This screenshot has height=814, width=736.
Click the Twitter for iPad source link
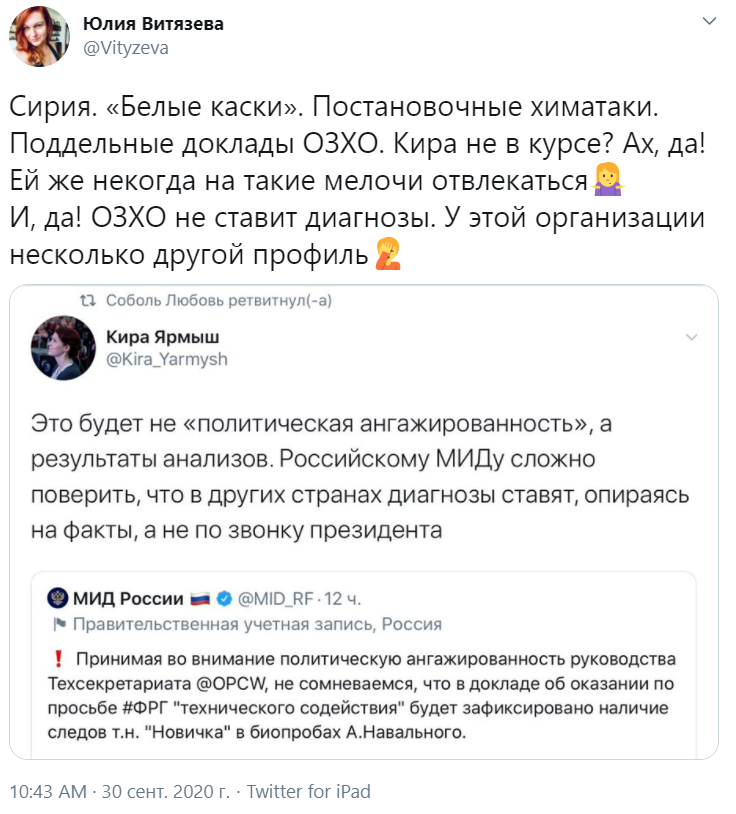(x=308, y=792)
